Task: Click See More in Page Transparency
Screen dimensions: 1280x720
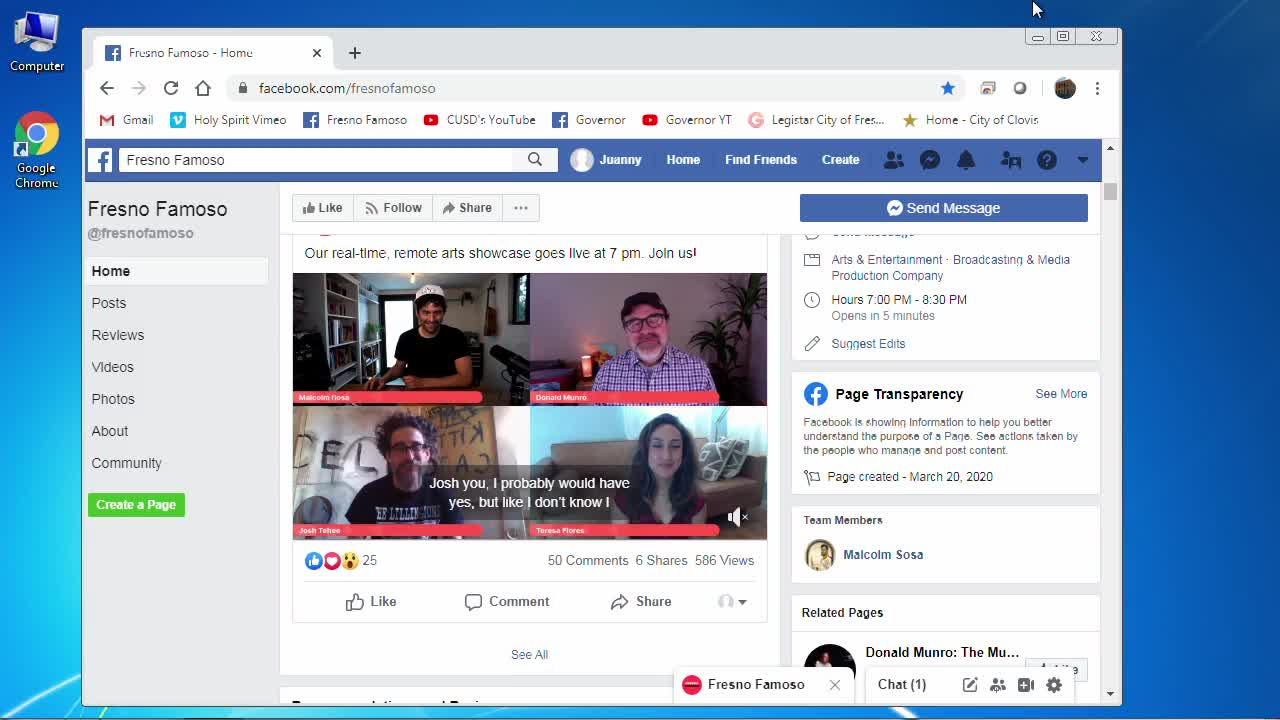Action: click(1061, 394)
